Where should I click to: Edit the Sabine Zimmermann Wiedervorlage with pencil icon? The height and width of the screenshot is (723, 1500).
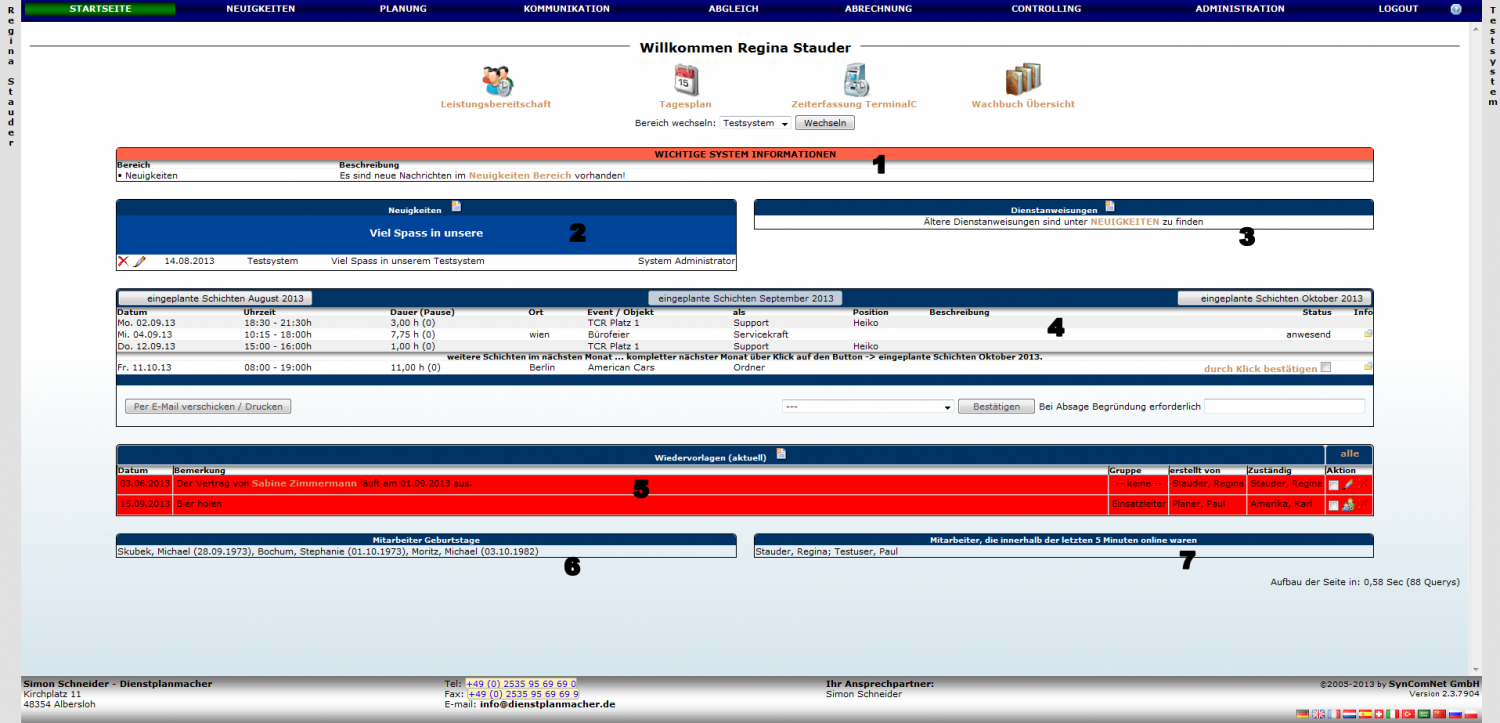tap(1348, 484)
